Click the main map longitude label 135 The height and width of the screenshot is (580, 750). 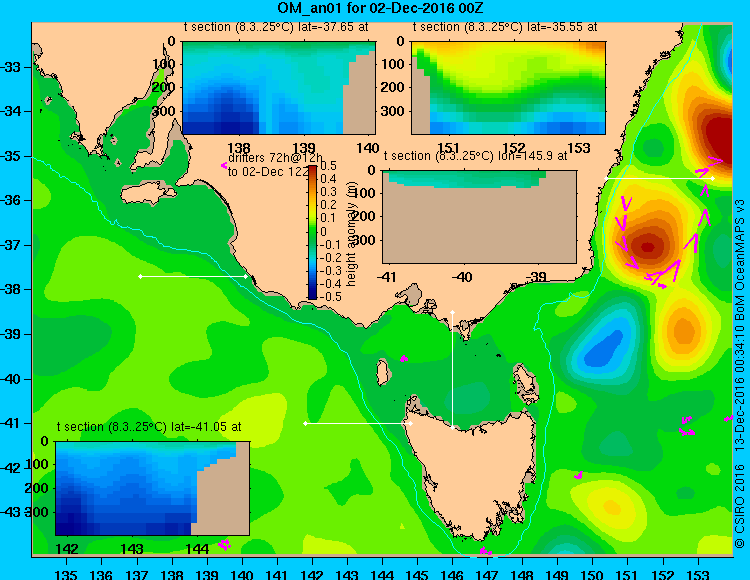[66, 574]
